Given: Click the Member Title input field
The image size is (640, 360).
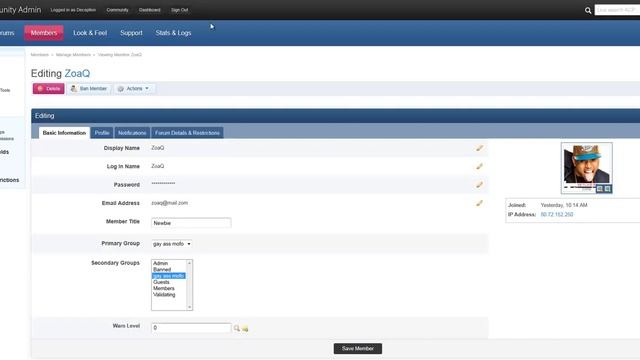Looking at the screenshot, I should [191, 223].
